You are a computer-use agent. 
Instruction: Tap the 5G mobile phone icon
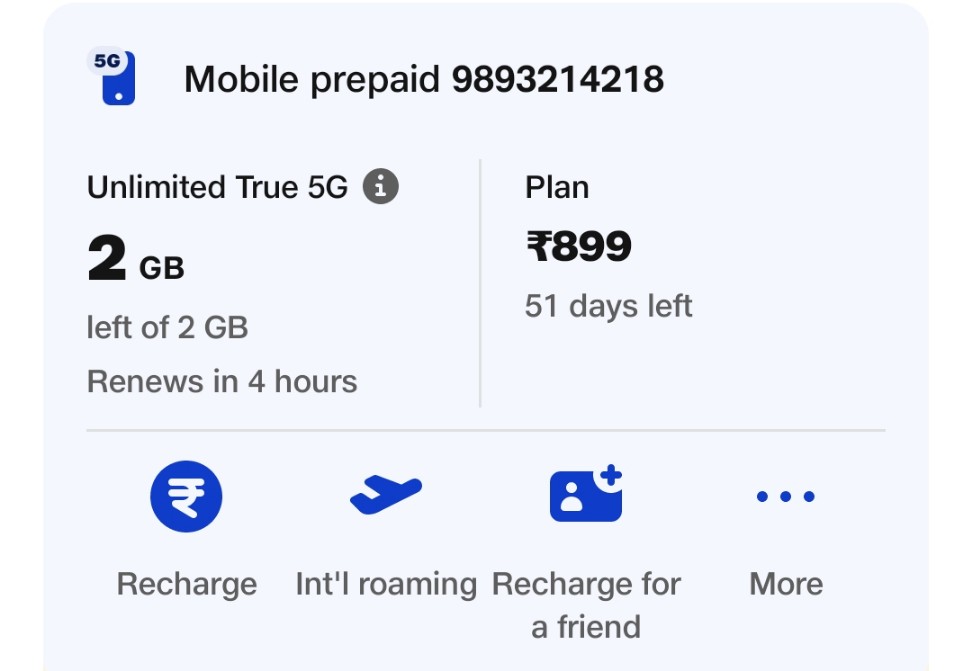coord(112,76)
